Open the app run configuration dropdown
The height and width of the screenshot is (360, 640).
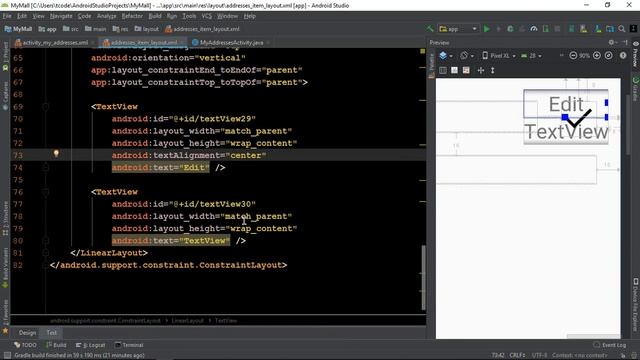458,29
